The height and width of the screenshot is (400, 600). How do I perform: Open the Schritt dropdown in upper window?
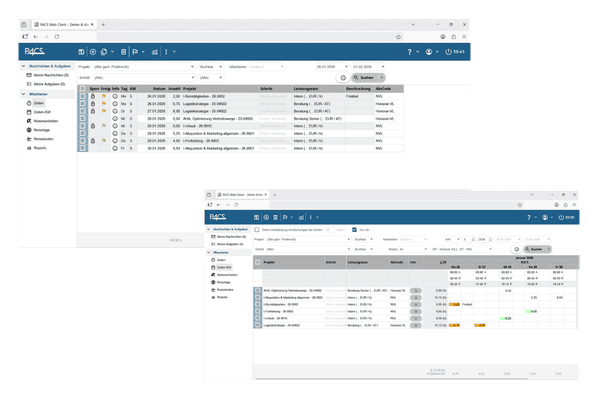144,78
